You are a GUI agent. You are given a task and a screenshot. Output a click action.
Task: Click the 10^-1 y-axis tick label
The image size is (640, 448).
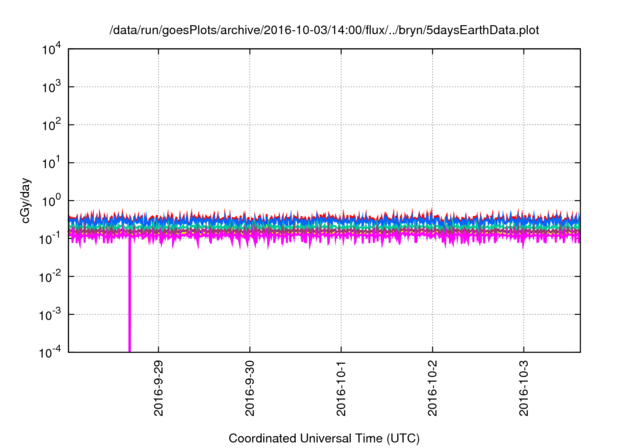pos(50,239)
